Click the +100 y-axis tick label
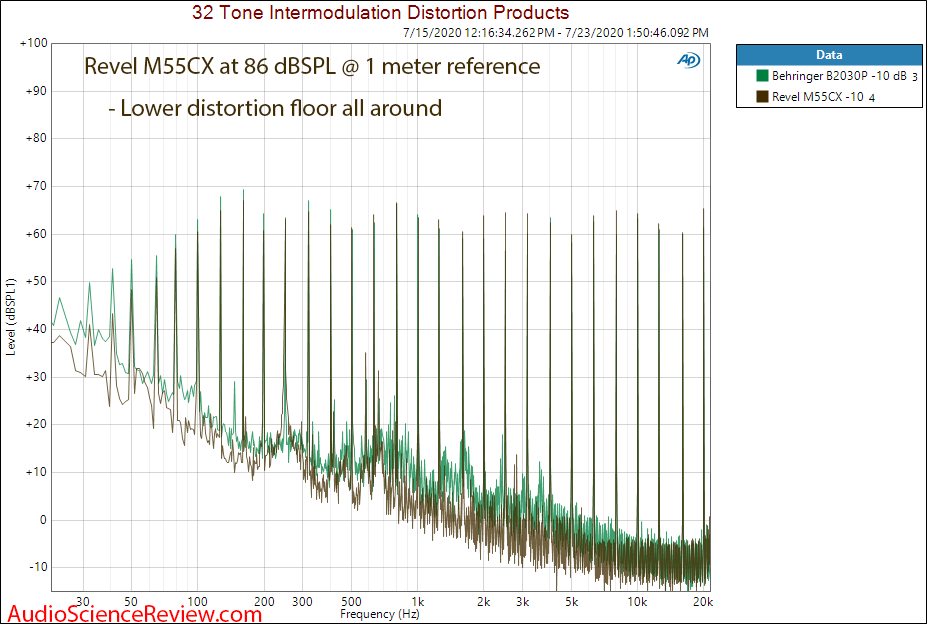 [33, 43]
